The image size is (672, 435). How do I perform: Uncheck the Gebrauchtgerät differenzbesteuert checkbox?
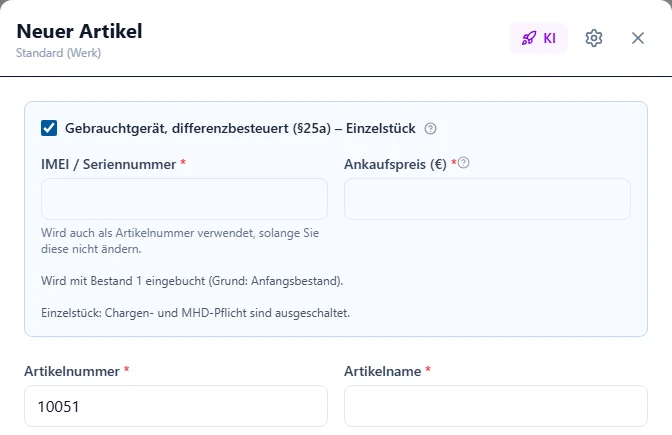click(49, 128)
